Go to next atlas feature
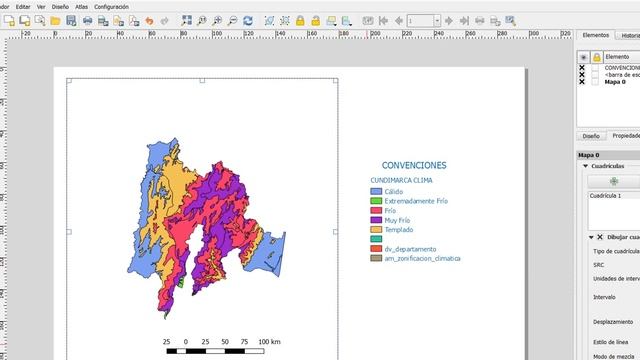This screenshot has height=360, width=640. click(x=449, y=20)
